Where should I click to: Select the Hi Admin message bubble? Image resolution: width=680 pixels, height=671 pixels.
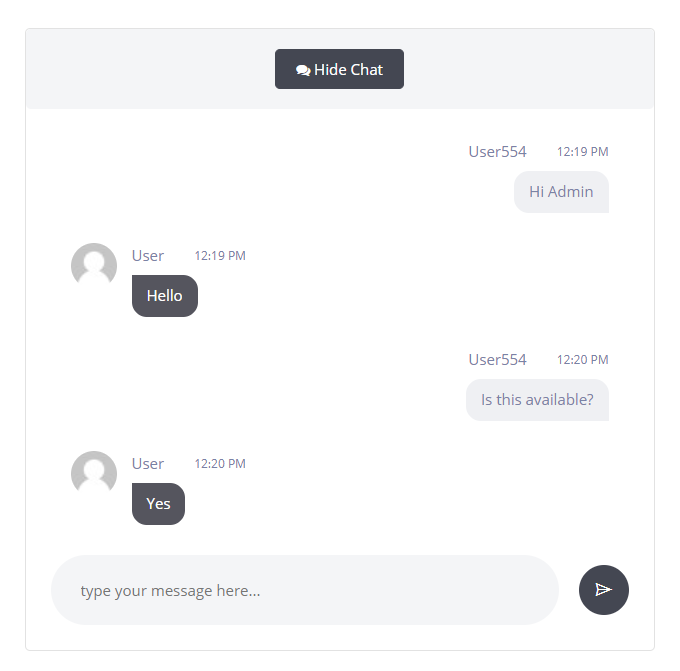tap(561, 192)
